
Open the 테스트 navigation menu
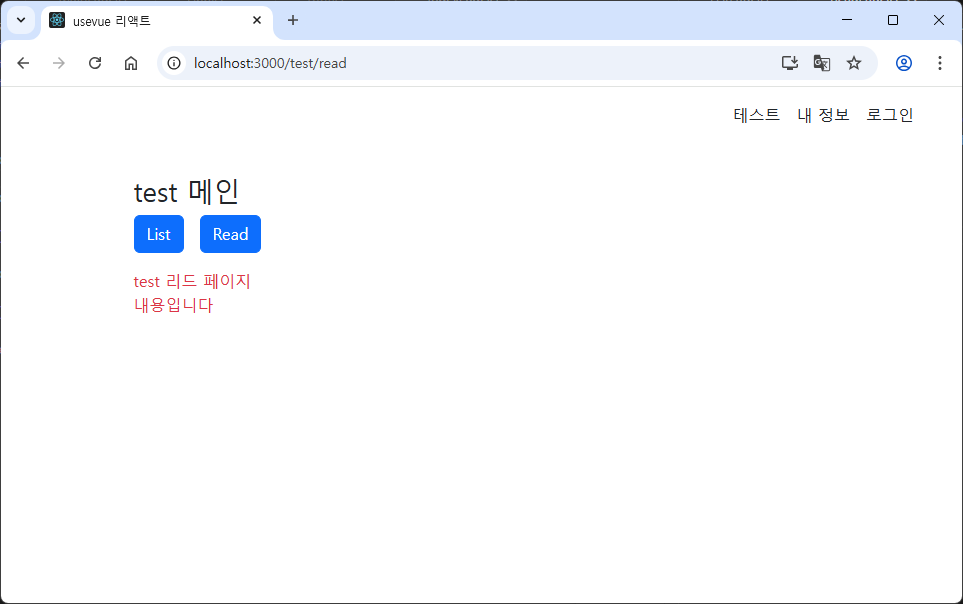(x=756, y=114)
